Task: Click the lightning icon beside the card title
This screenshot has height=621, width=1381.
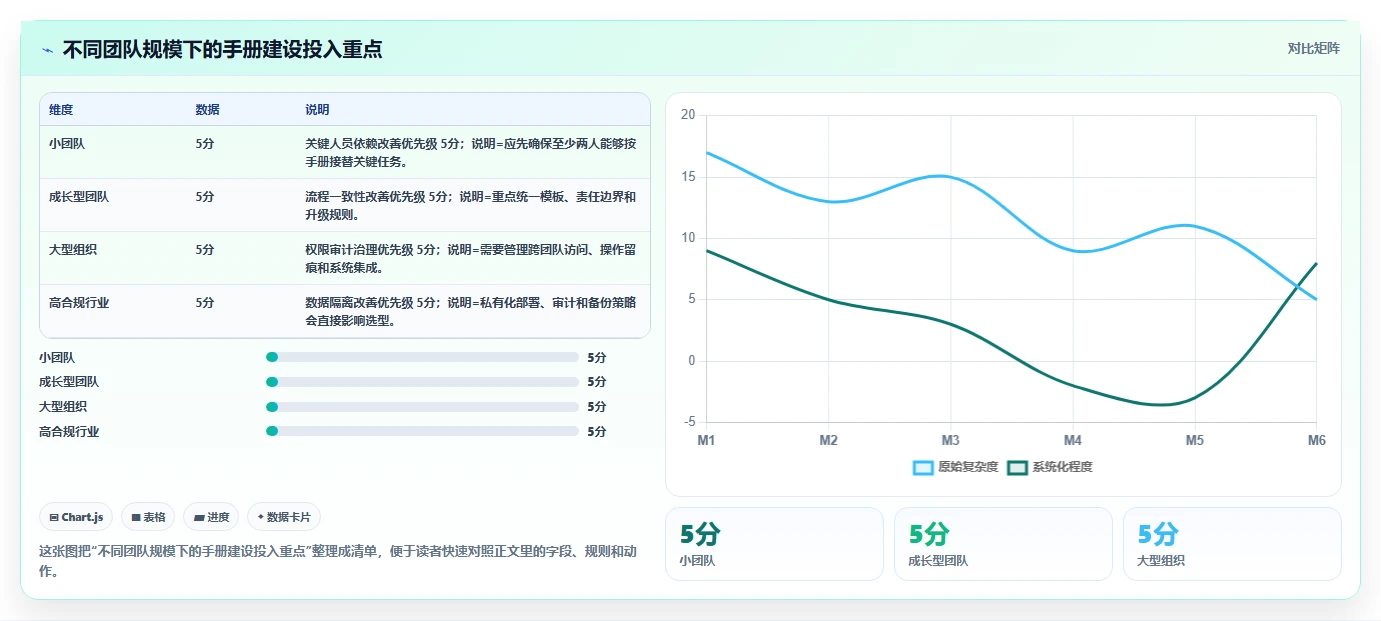Action: (x=47, y=50)
